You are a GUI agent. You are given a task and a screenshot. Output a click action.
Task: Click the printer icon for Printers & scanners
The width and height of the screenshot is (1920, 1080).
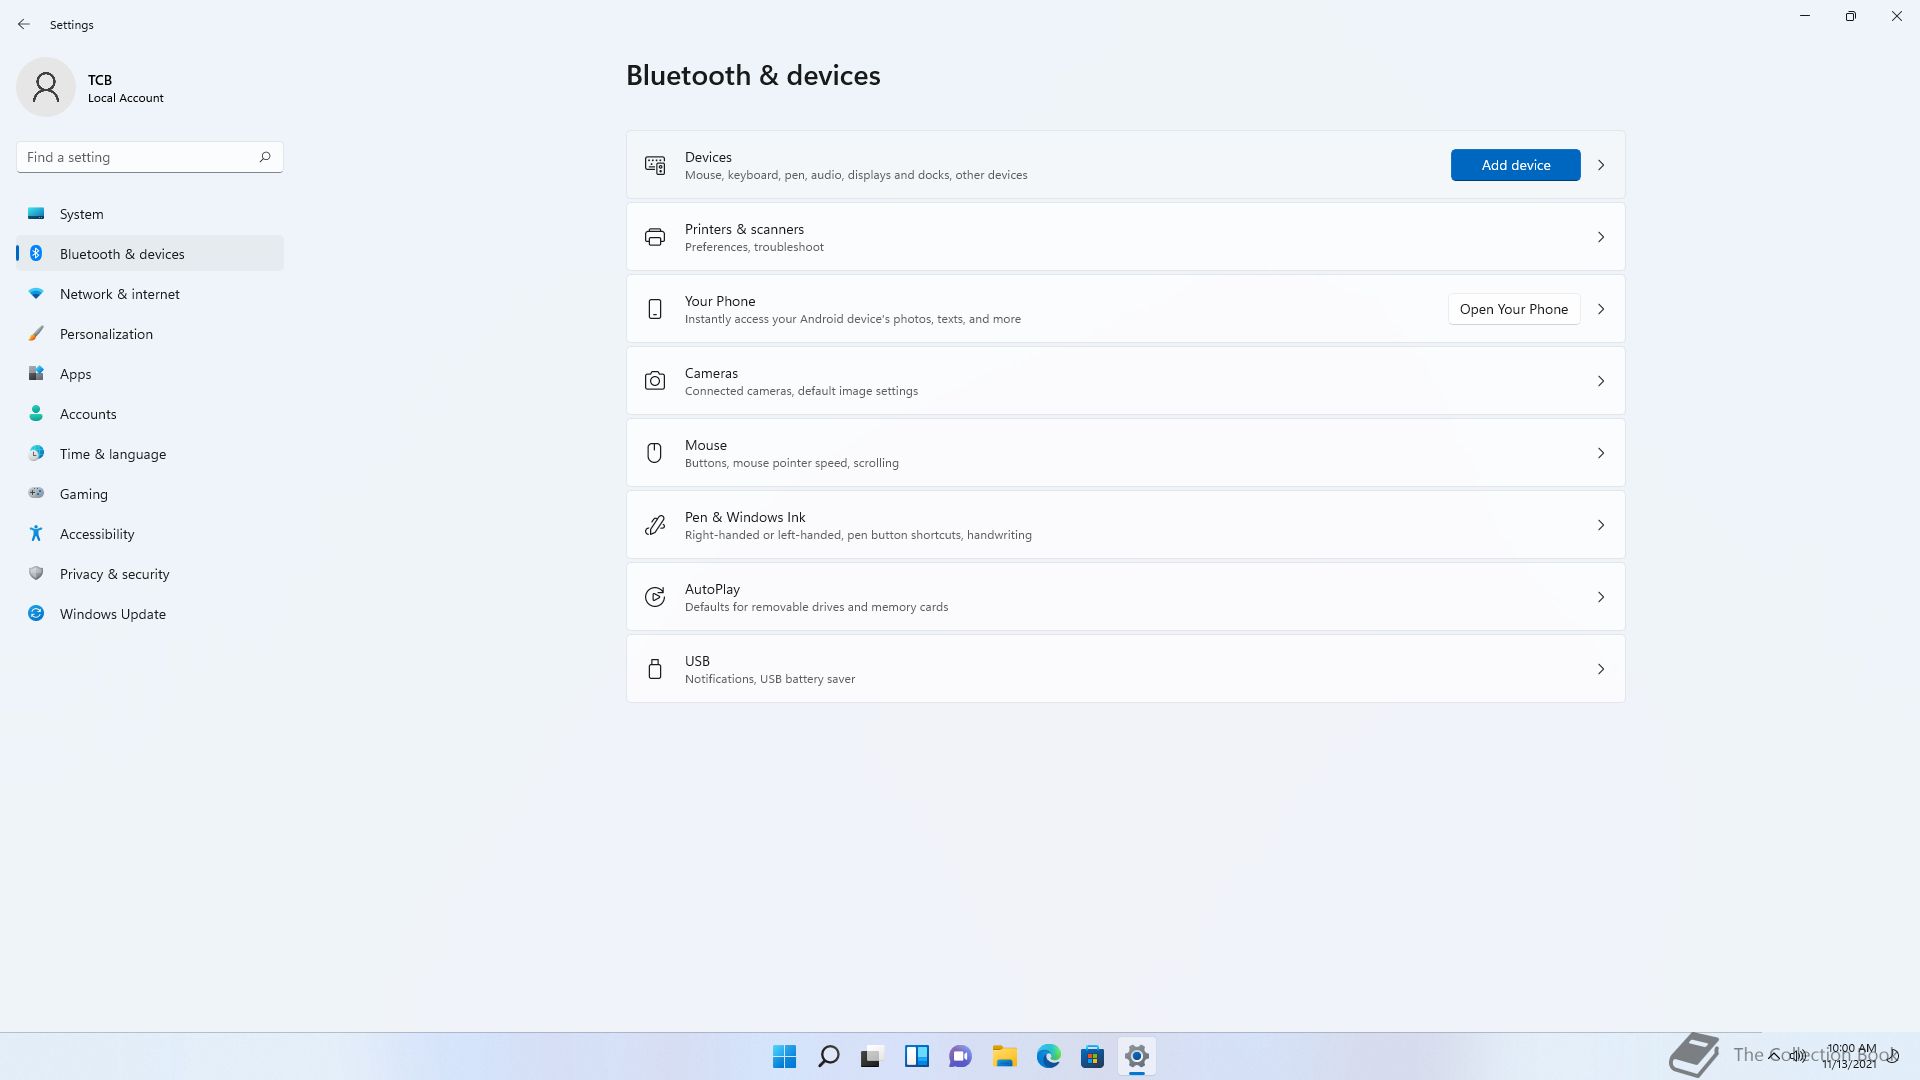click(655, 237)
